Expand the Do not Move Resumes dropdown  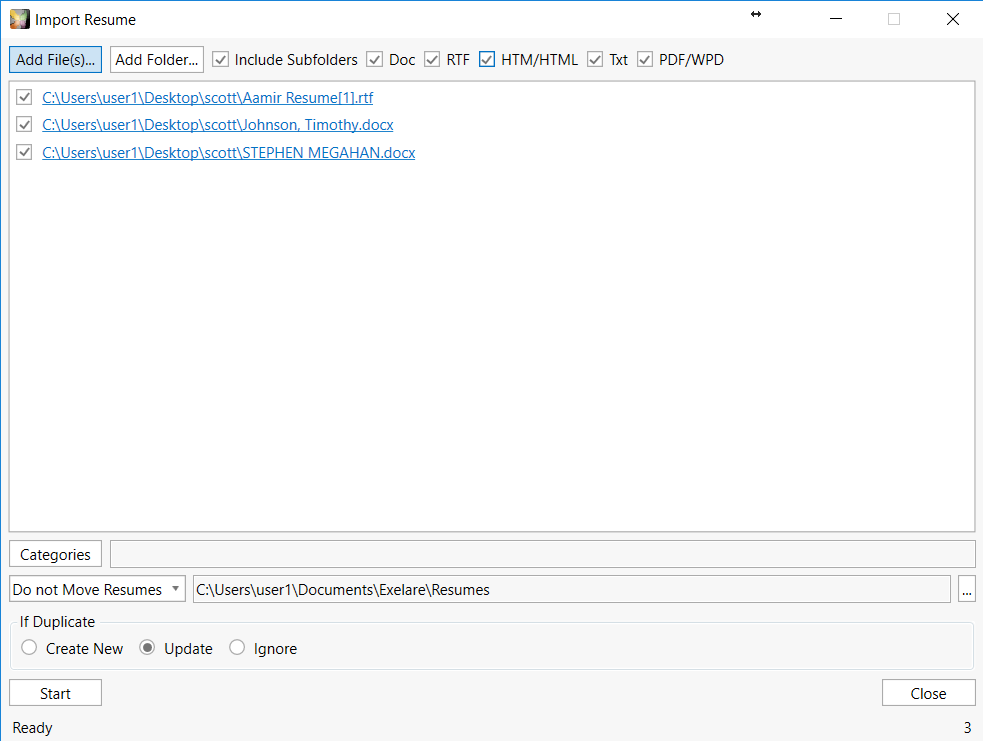(x=97, y=589)
